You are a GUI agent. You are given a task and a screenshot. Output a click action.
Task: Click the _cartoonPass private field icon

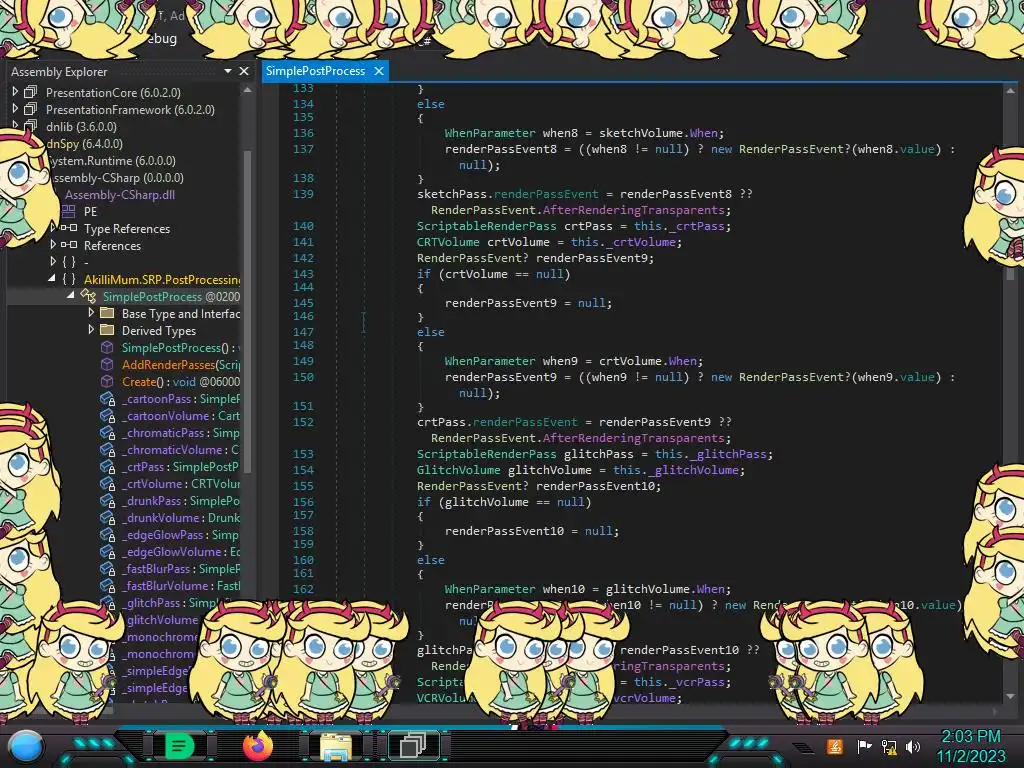coord(107,398)
